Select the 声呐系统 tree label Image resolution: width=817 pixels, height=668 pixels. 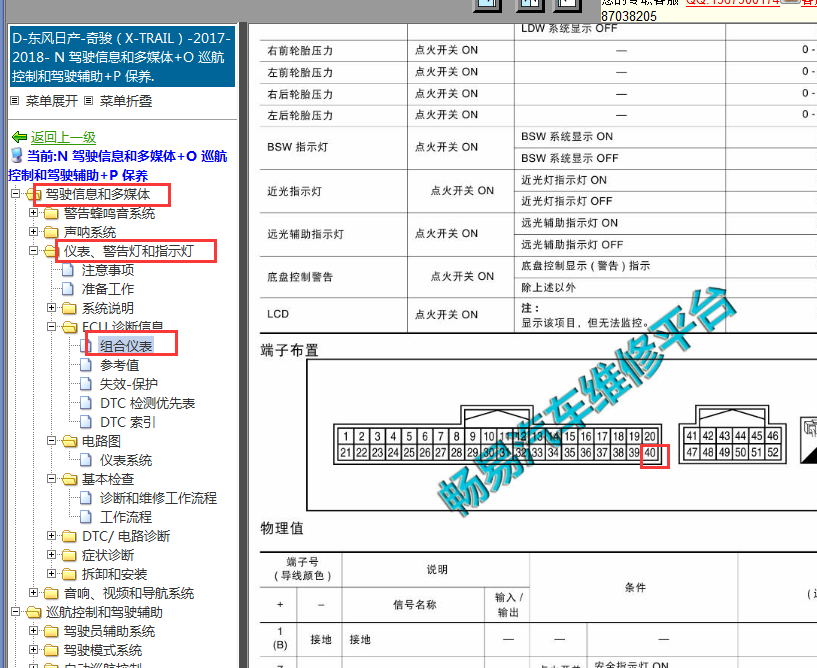[x=90, y=232]
